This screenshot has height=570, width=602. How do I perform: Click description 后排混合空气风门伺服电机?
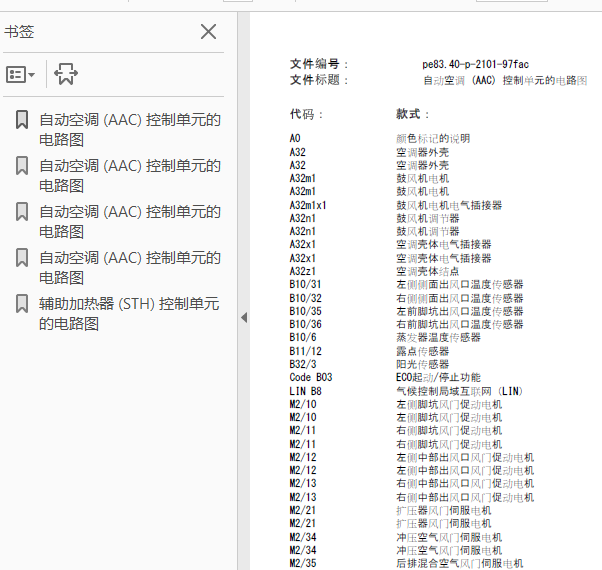point(460,563)
